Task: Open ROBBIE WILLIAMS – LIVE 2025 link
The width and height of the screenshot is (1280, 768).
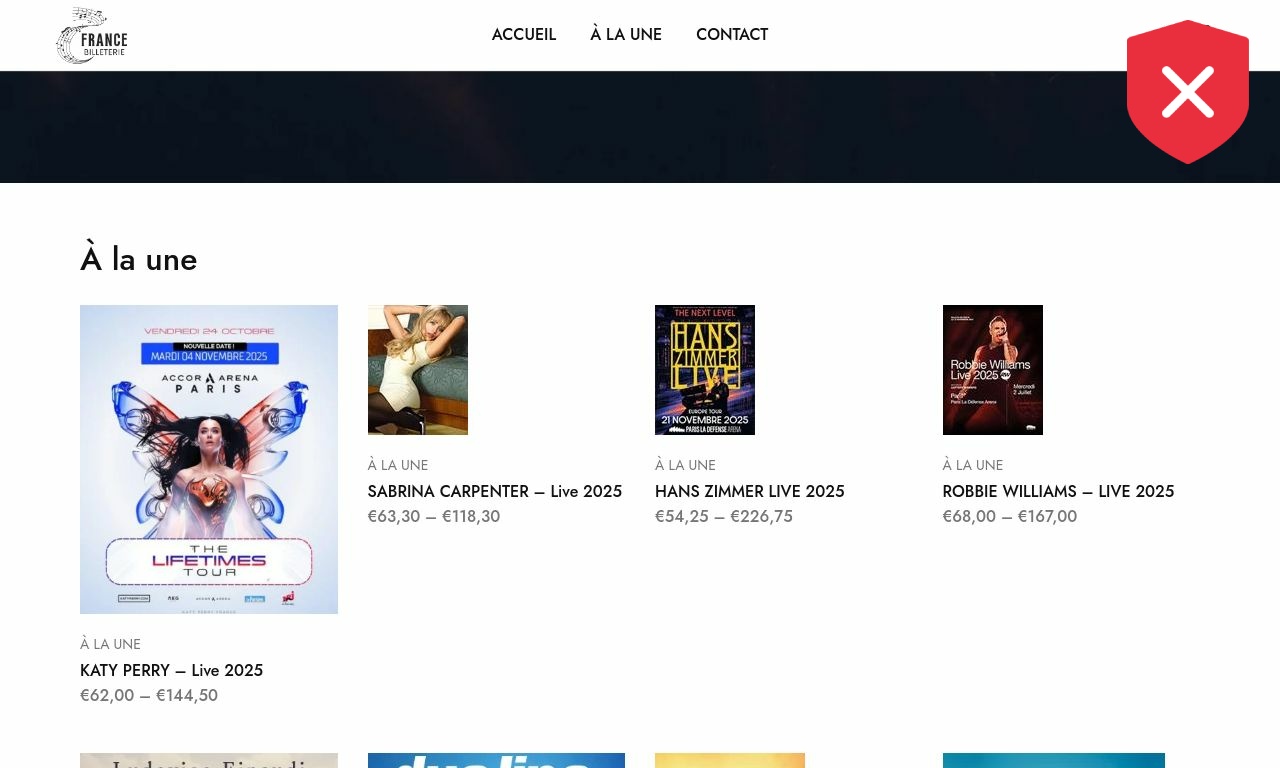Action: 1058,491
